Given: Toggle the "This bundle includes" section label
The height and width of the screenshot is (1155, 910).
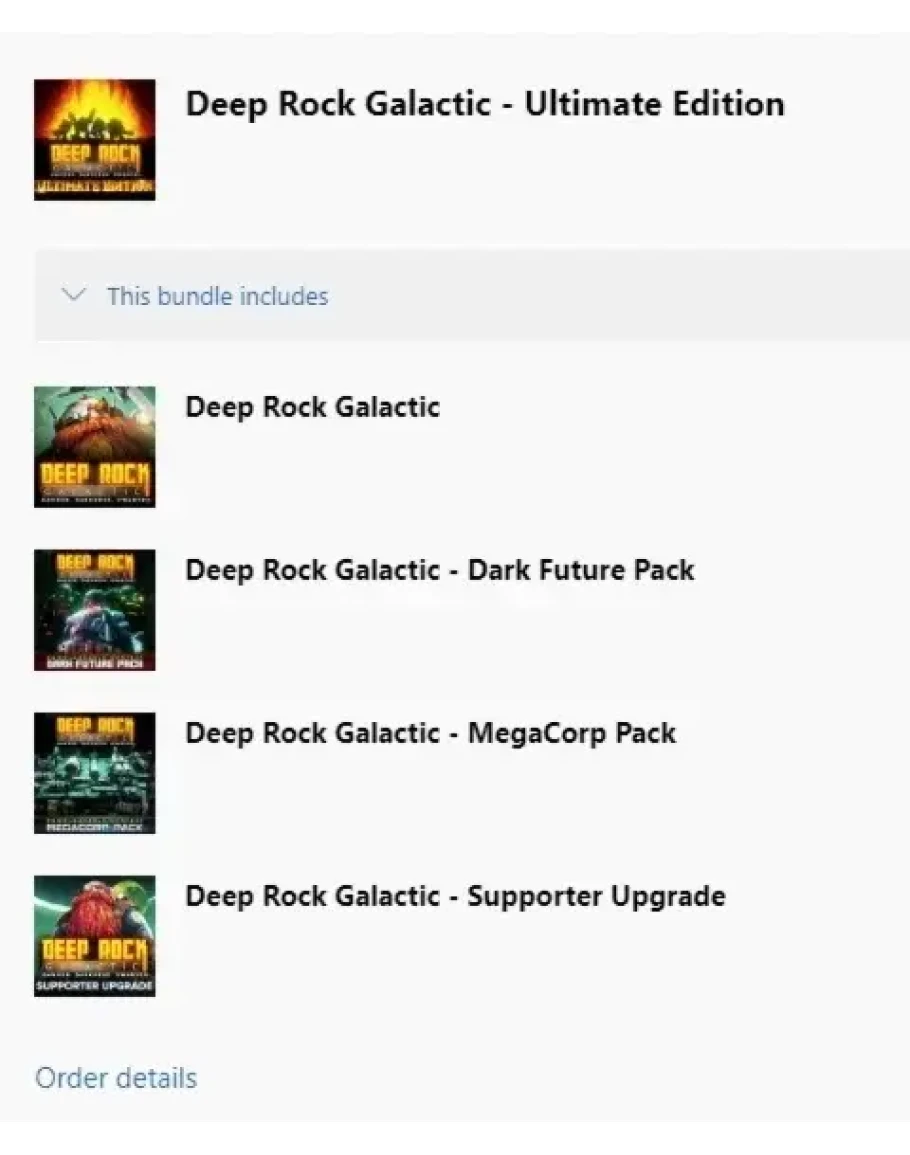Looking at the screenshot, I should click(217, 296).
